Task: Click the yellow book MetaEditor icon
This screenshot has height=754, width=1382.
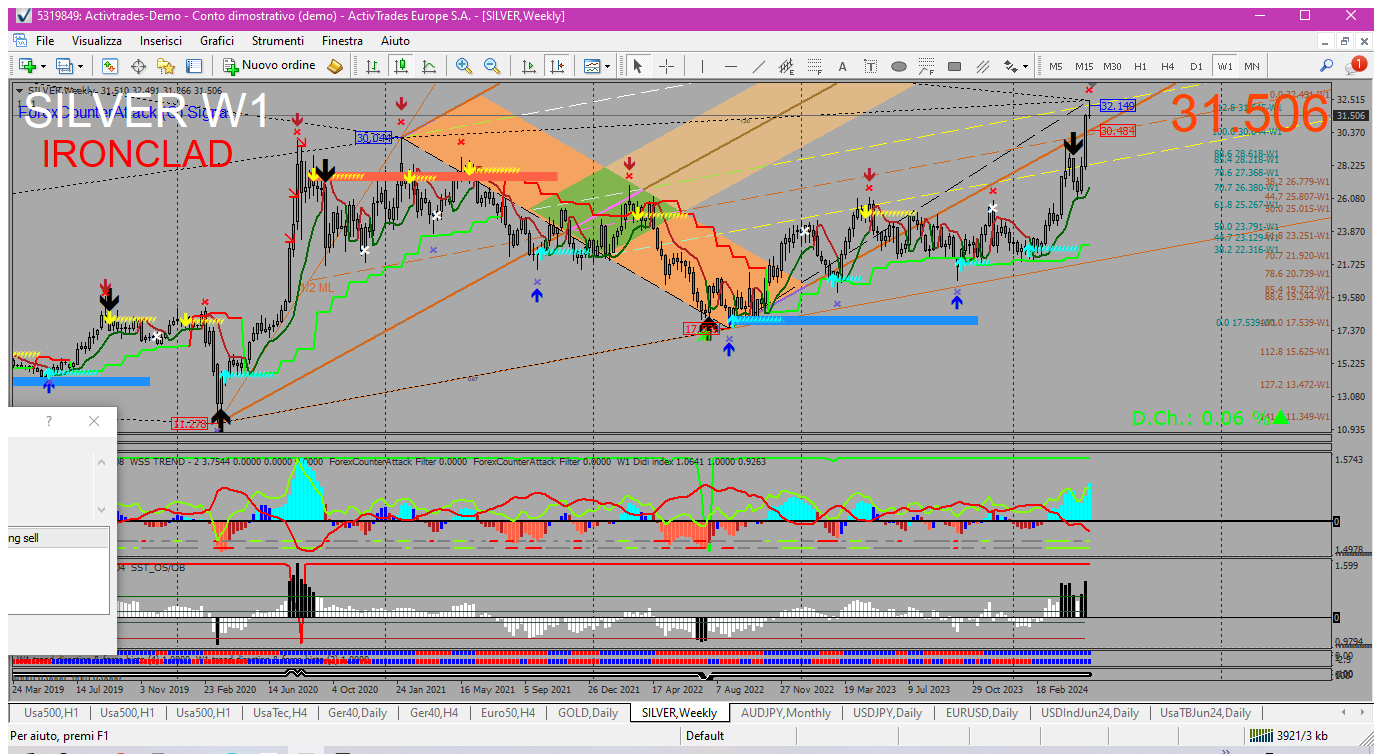Action: point(335,66)
